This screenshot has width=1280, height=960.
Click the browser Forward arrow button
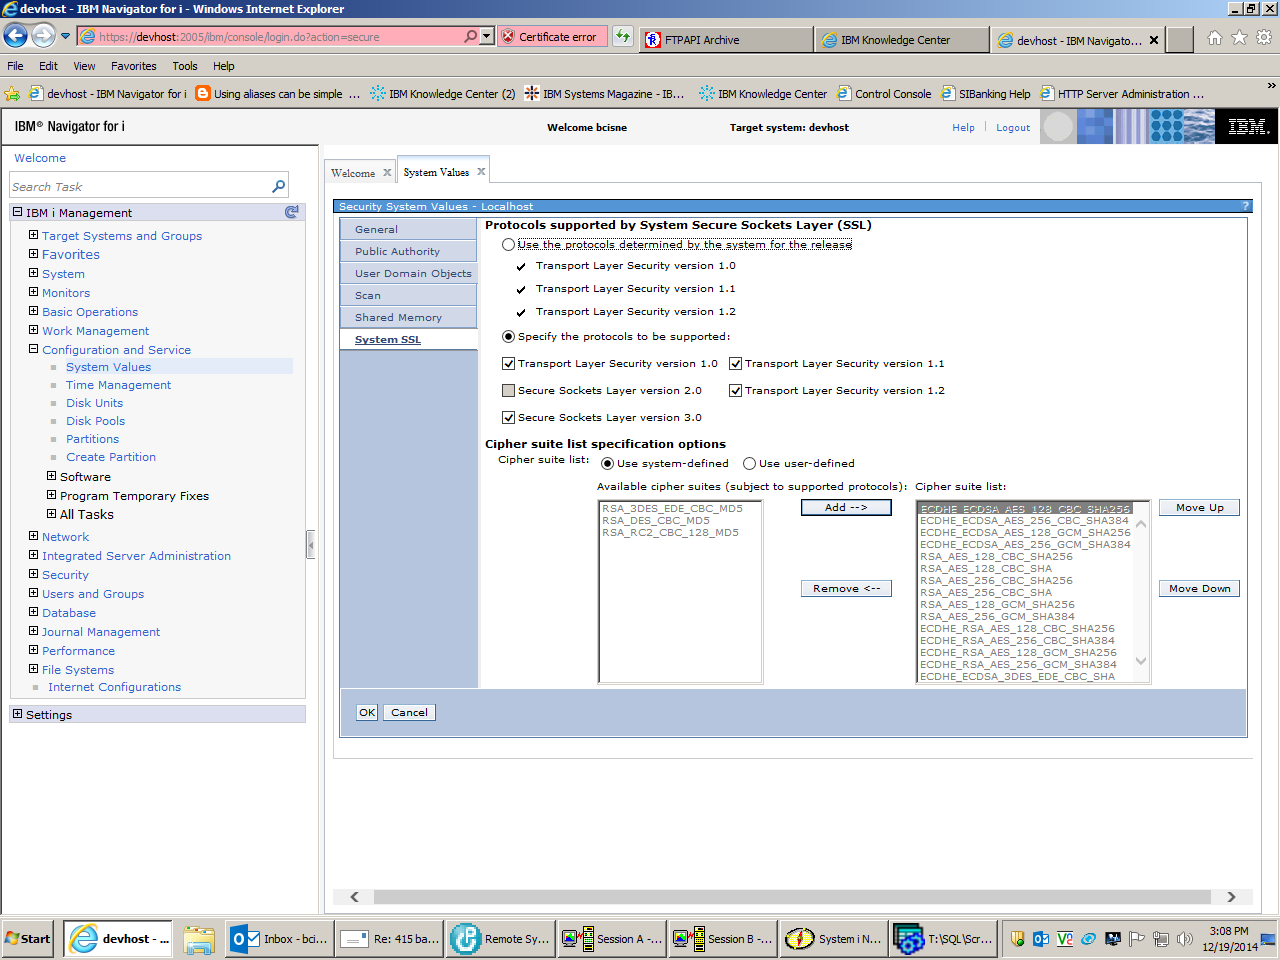(43, 36)
